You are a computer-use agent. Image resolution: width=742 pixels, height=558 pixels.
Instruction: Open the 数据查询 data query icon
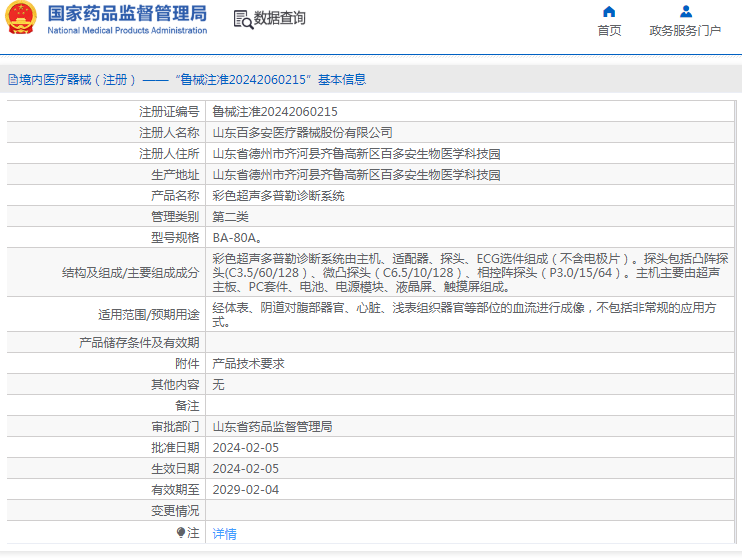coord(243,19)
